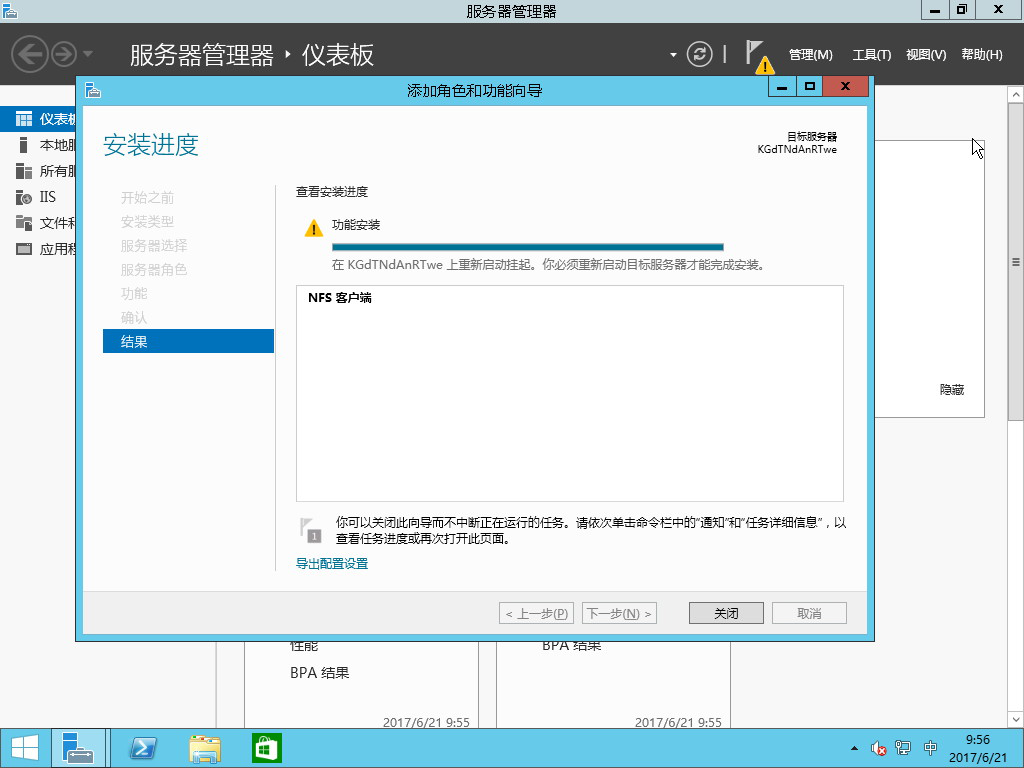Click the back navigation arrow icon
Screen dimensions: 1024x768
pyautogui.click(x=30, y=54)
